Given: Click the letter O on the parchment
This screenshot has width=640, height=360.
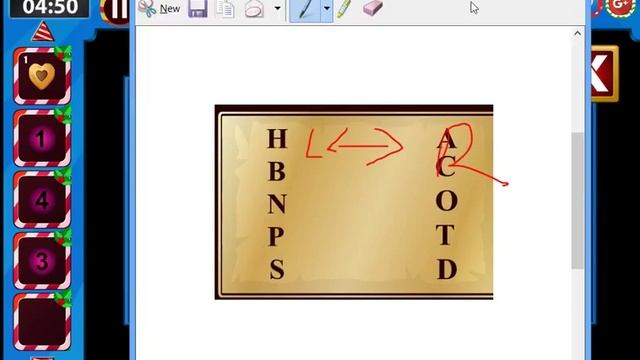Looking at the screenshot, I should (446, 201).
